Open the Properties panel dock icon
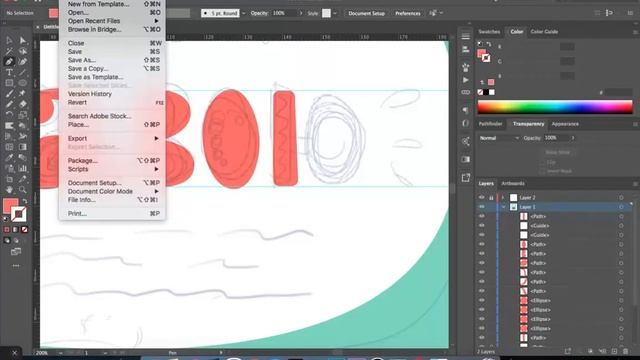 click(466, 36)
